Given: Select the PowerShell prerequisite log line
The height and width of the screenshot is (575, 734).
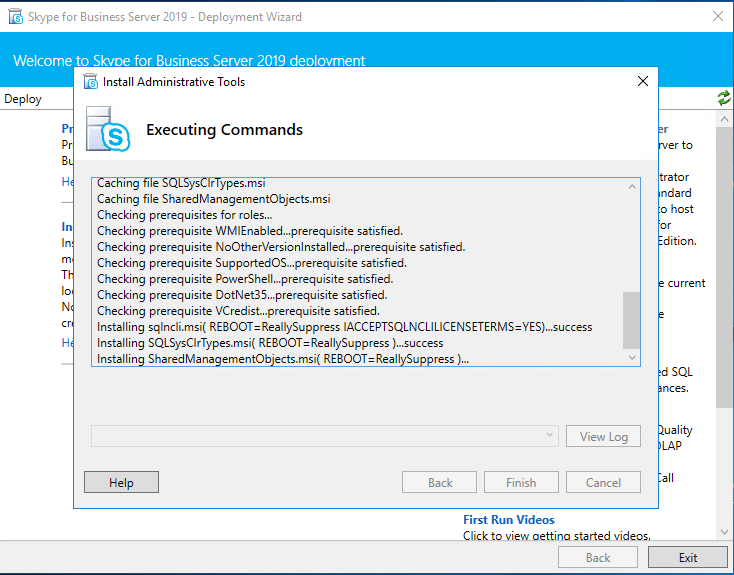Looking at the screenshot, I should [x=245, y=279].
